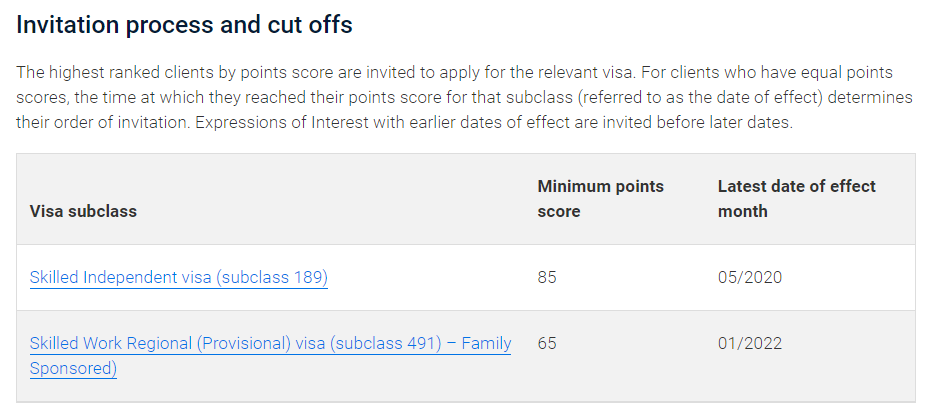Select the "Visa subclass" column header

click(x=83, y=211)
